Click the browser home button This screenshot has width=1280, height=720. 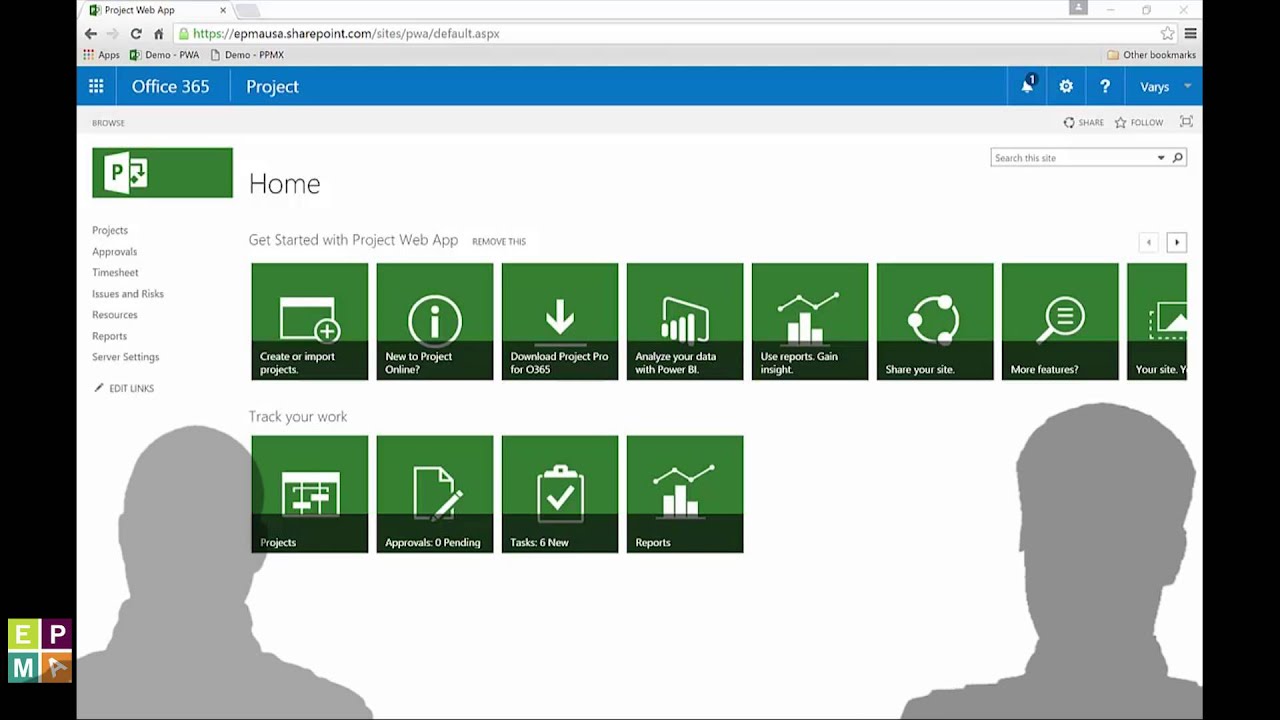158,33
